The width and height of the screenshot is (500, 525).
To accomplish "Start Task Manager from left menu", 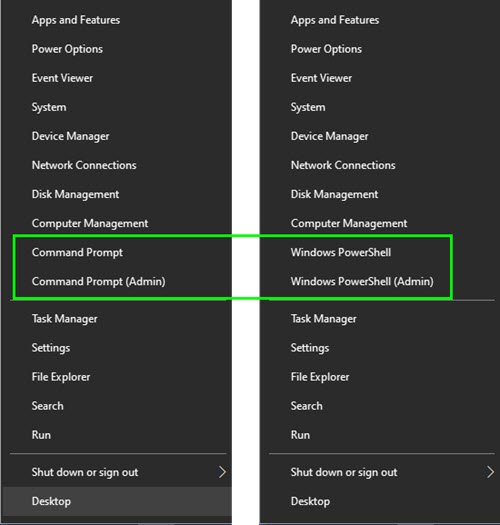I will pyautogui.click(x=65, y=319).
